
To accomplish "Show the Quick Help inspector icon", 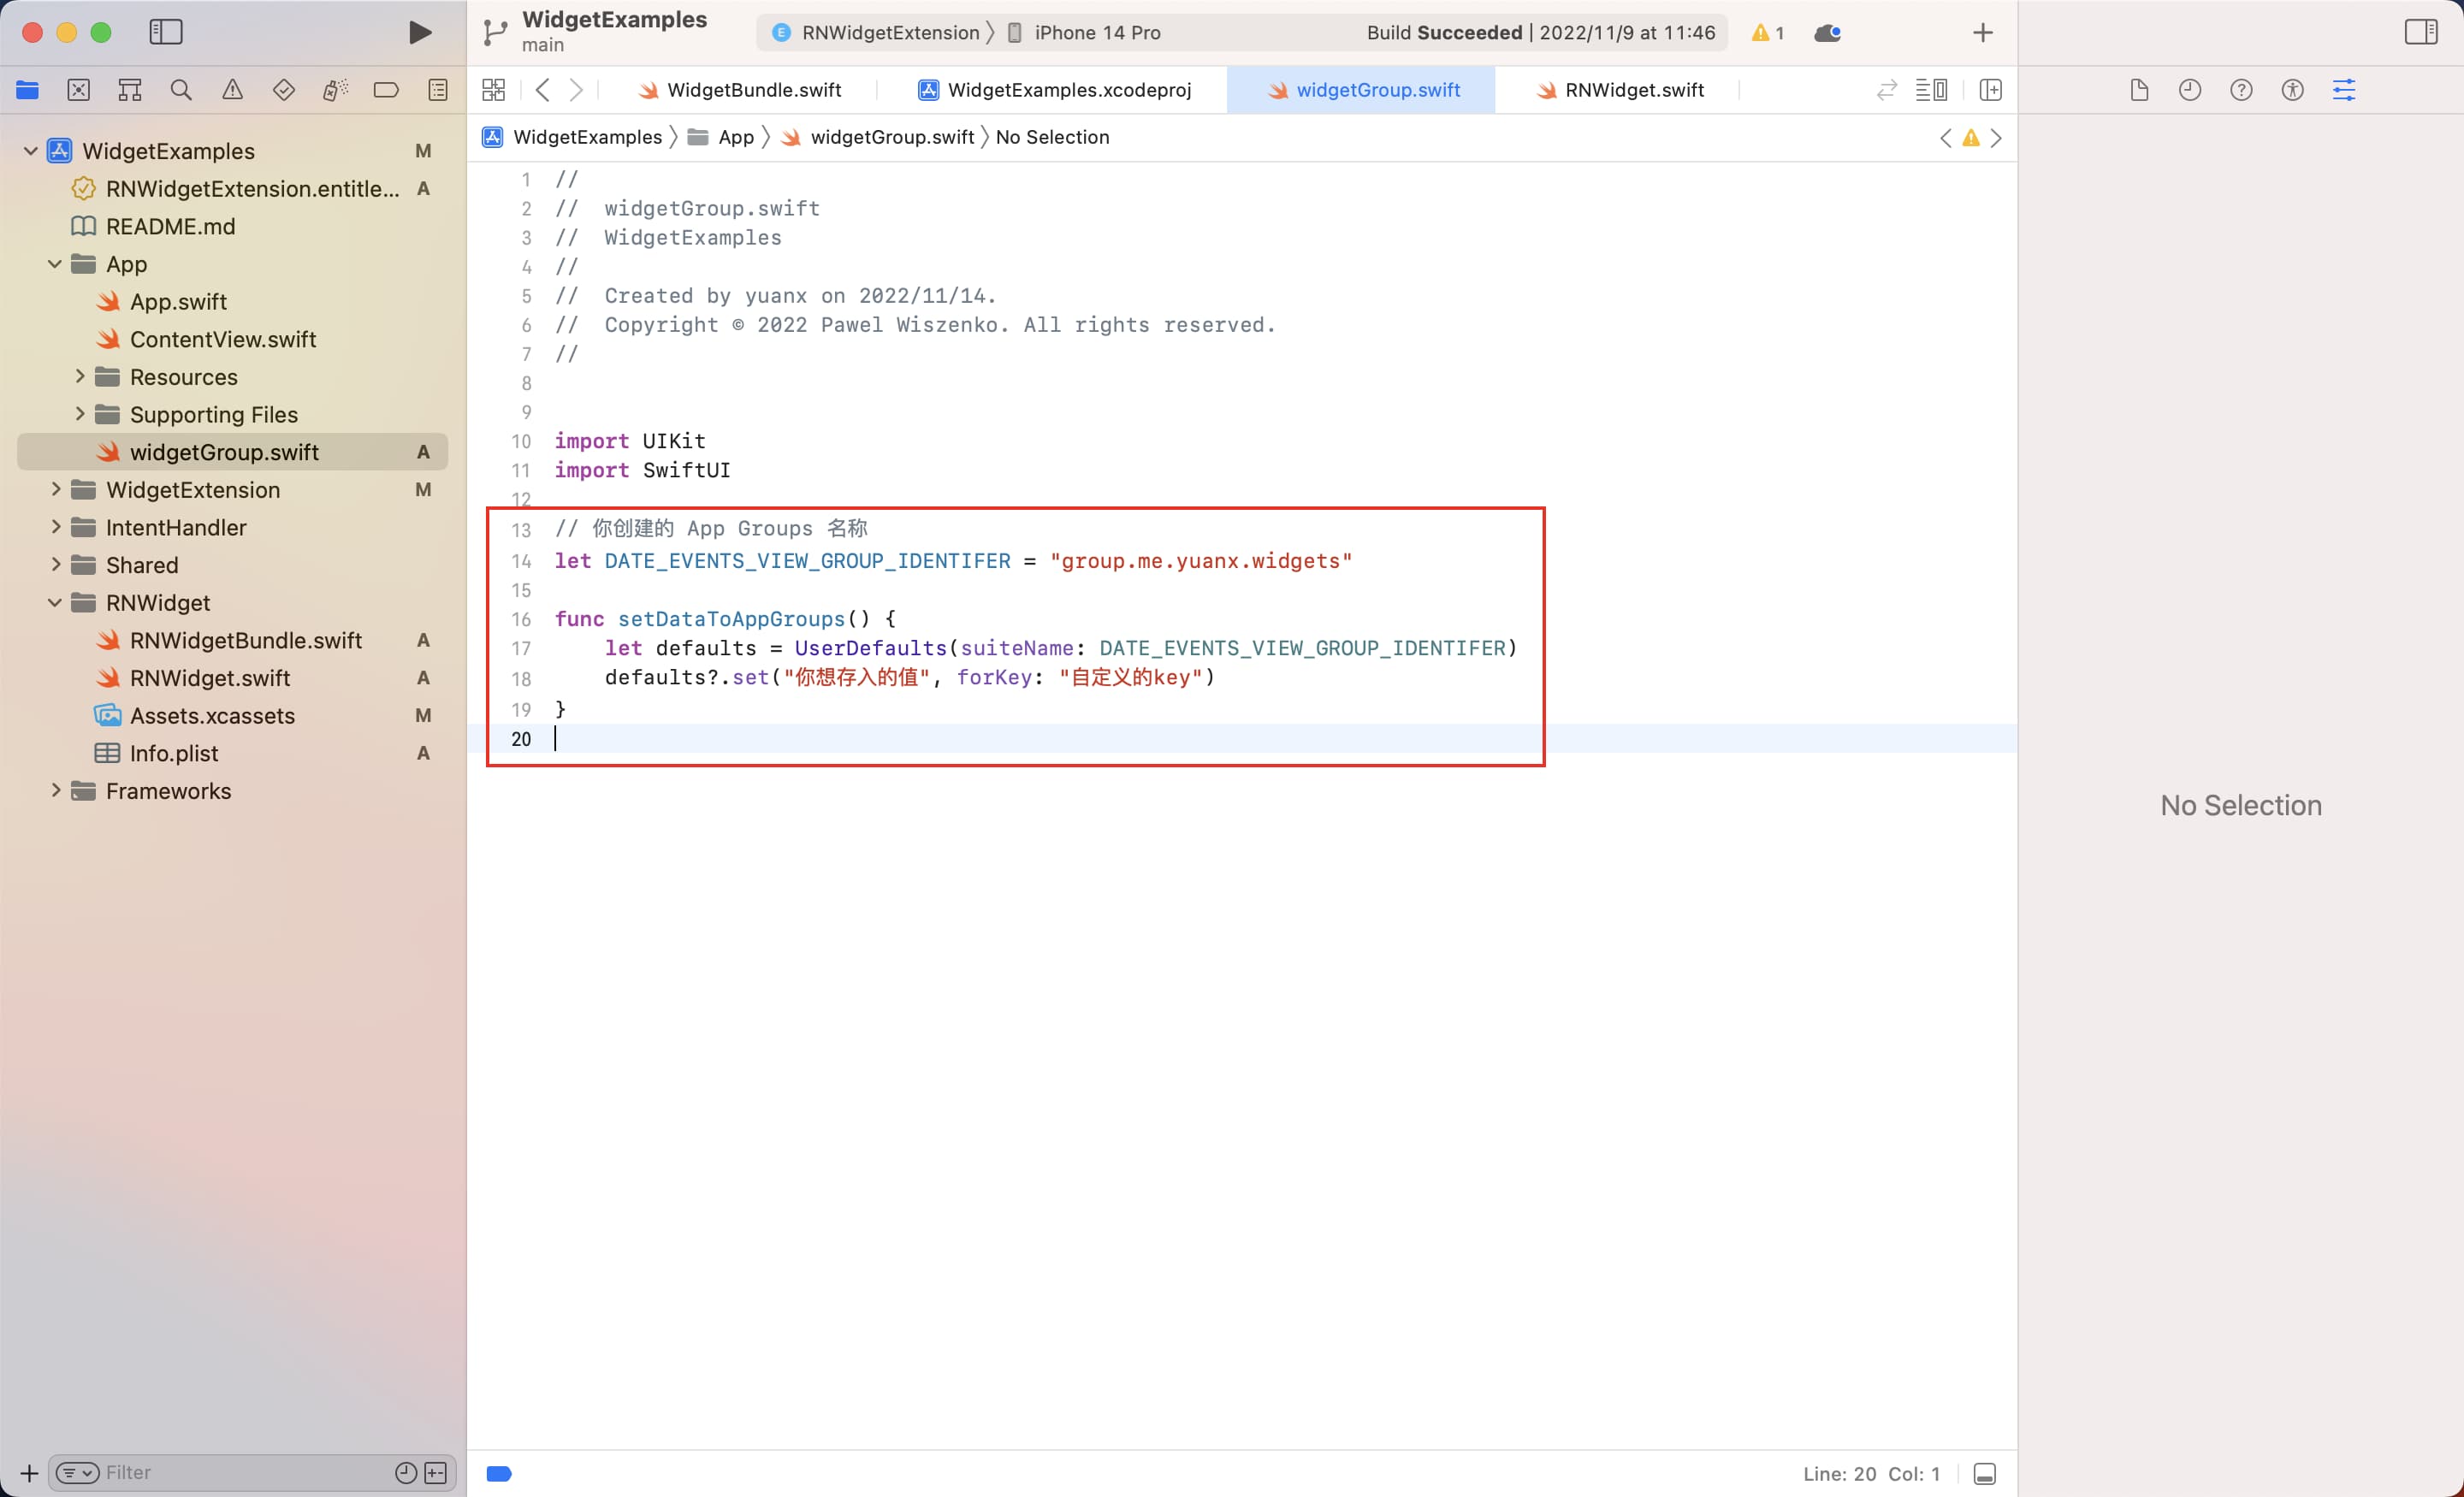I will pyautogui.click(x=2241, y=90).
